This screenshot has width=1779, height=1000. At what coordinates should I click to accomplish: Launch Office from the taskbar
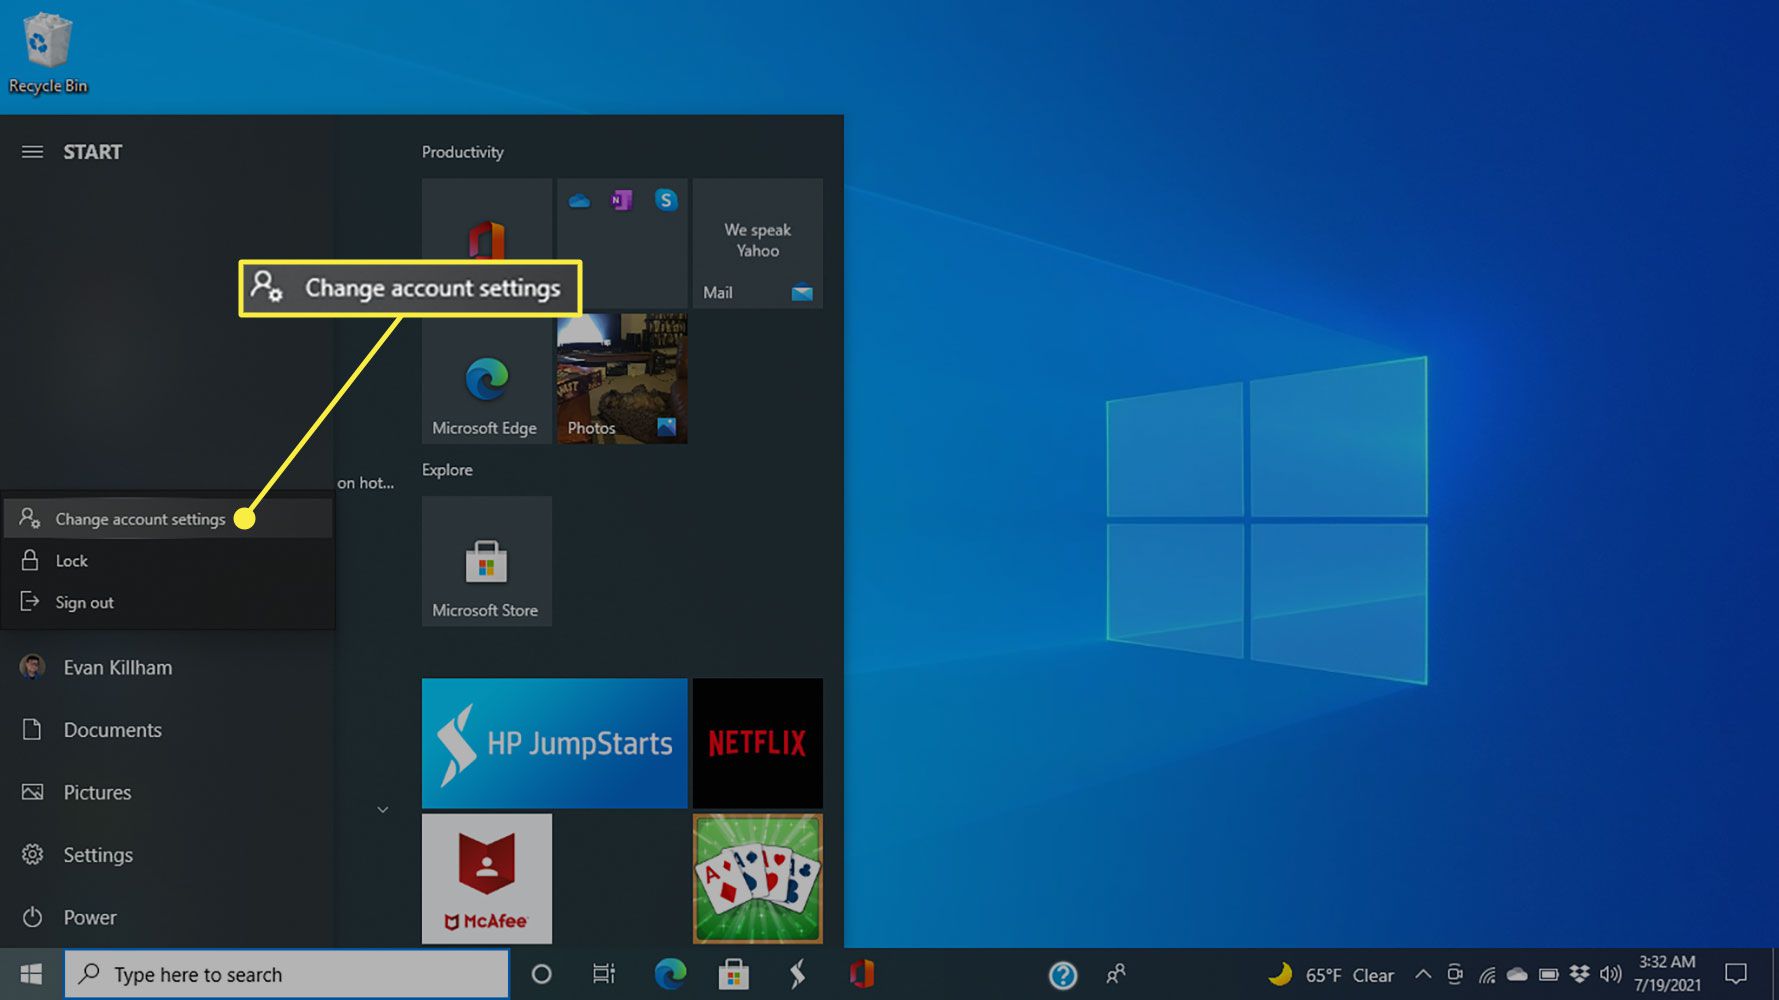tap(862, 974)
